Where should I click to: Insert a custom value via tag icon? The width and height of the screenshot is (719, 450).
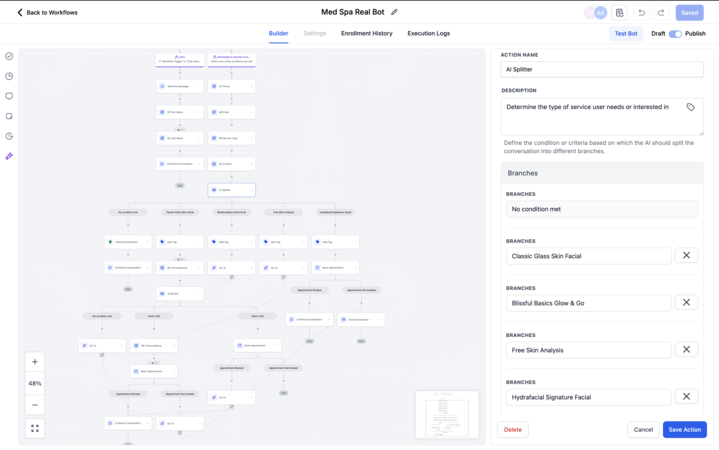click(690, 107)
